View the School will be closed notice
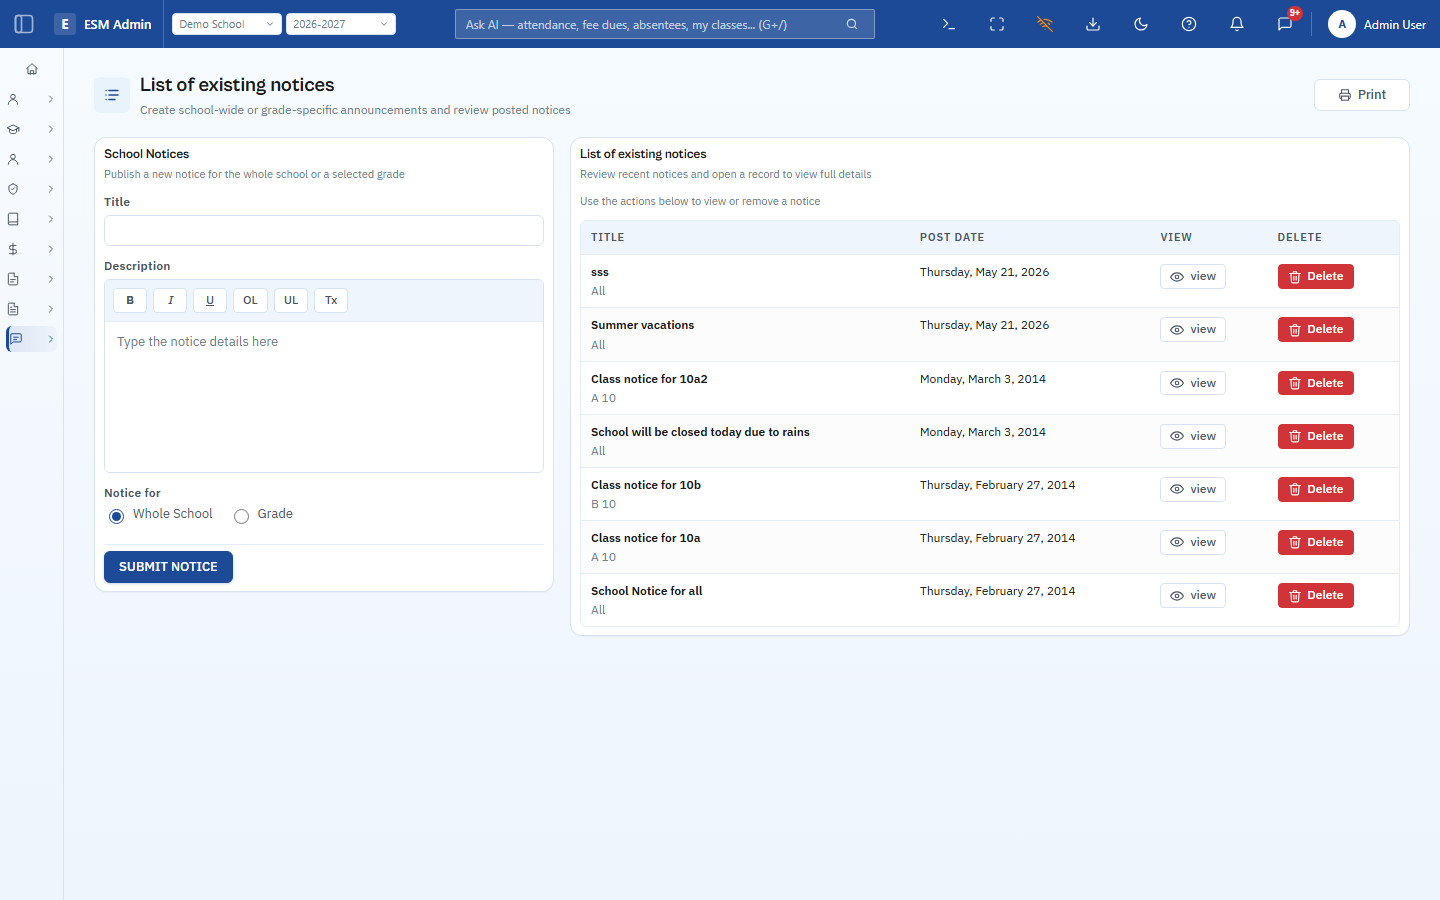Screen dimensions: 1440x900 (x=1193, y=436)
